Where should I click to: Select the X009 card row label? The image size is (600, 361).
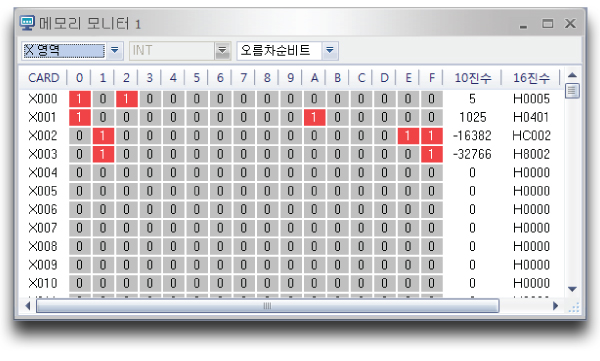(43, 265)
